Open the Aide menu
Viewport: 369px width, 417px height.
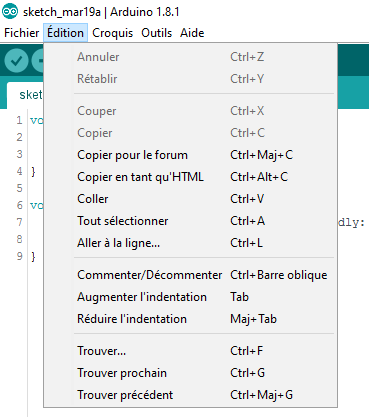192,33
